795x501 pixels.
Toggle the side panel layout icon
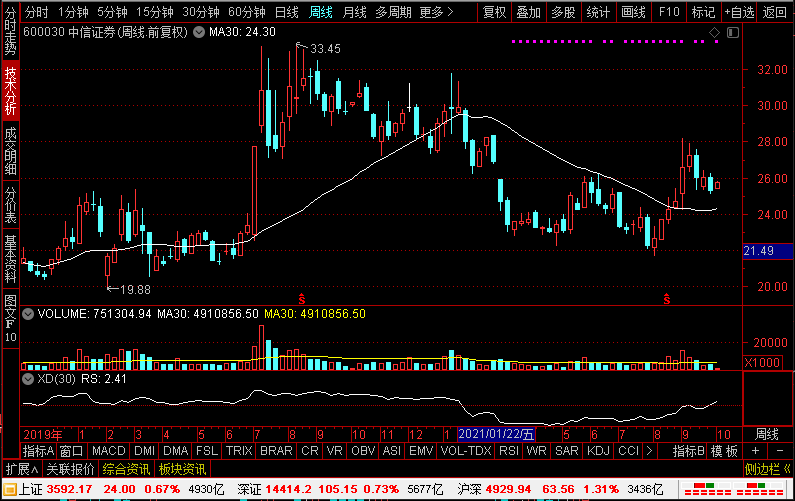[x=733, y=33]
